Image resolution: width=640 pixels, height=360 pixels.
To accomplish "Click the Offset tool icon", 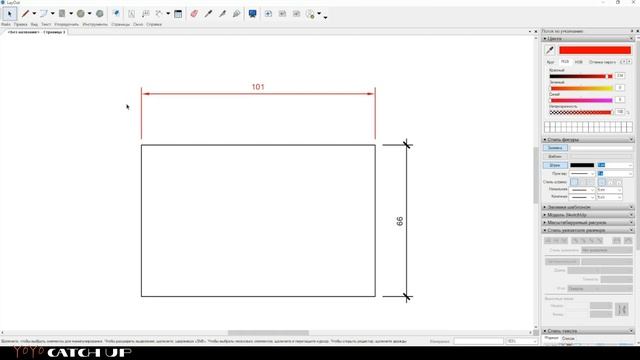I will 116,14.
